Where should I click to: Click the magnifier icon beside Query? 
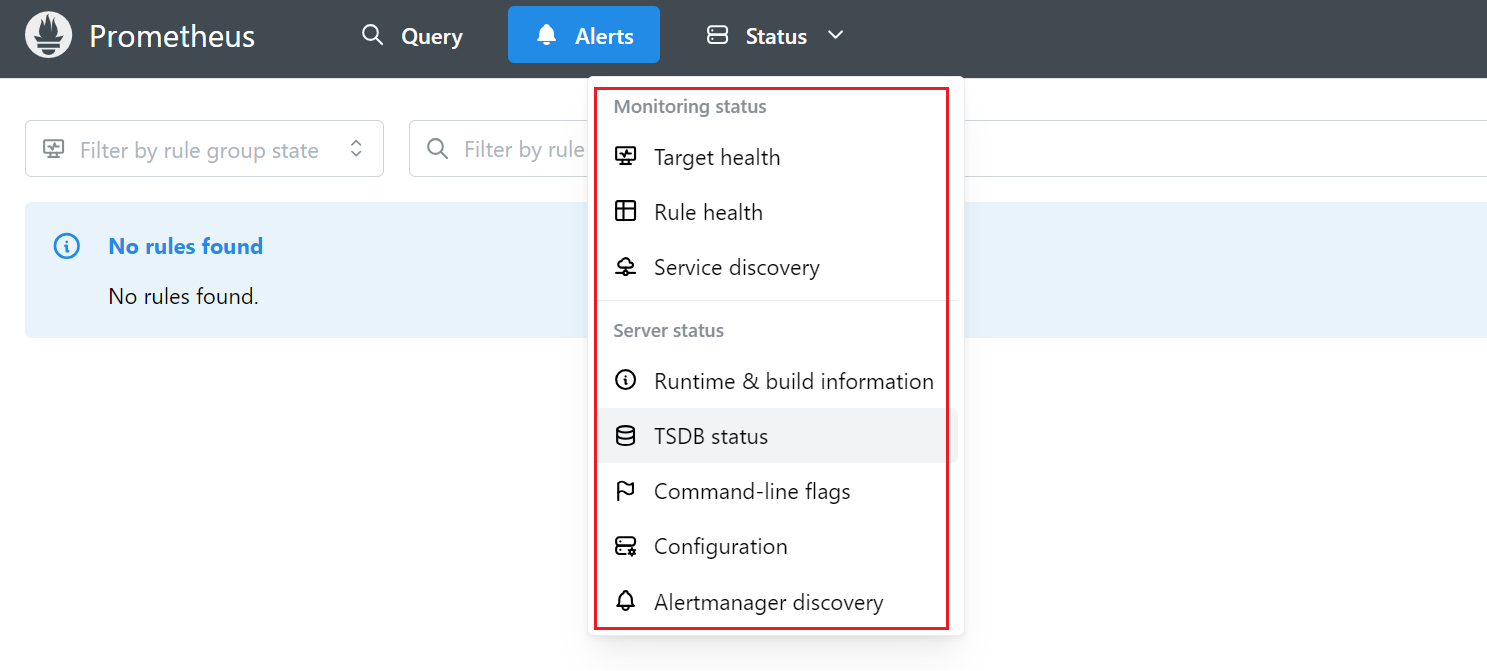tap(372, 35)
